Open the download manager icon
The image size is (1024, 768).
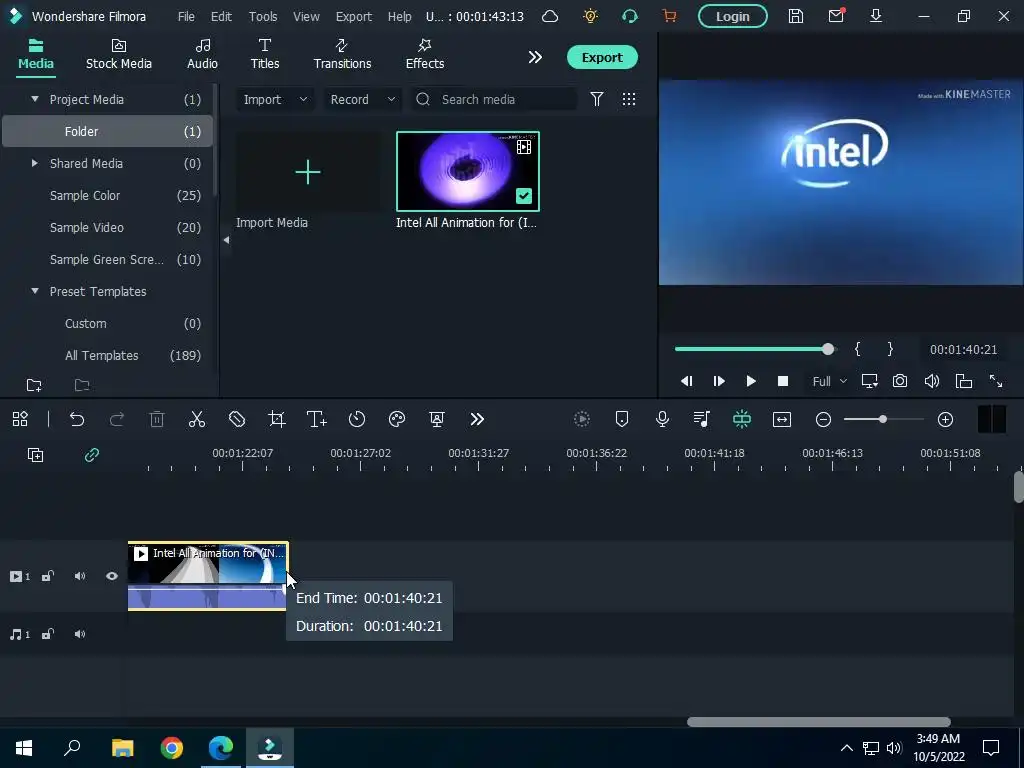pyautogui.click(x=876, y=16)
